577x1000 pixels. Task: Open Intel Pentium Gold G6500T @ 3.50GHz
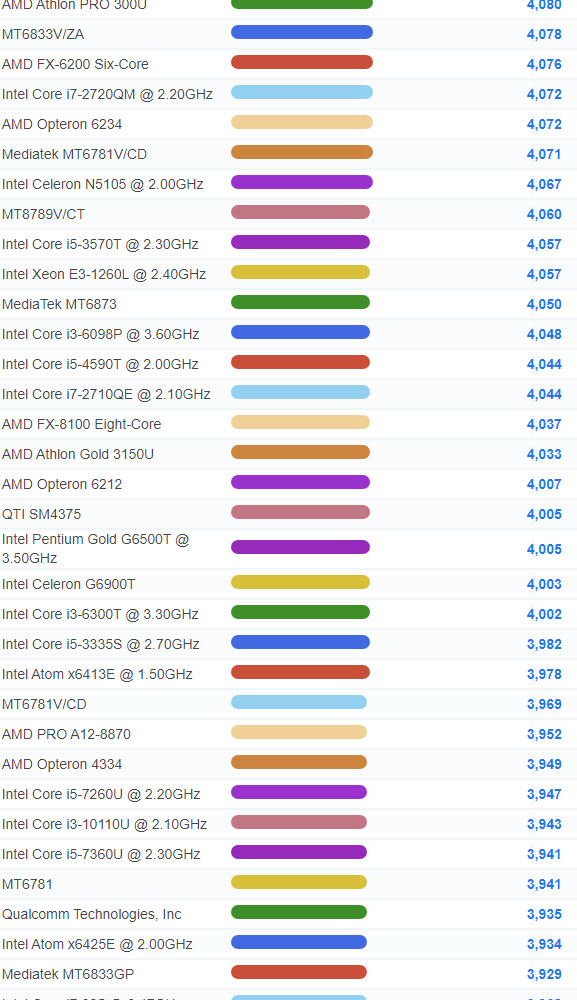[x=96, y=548]
